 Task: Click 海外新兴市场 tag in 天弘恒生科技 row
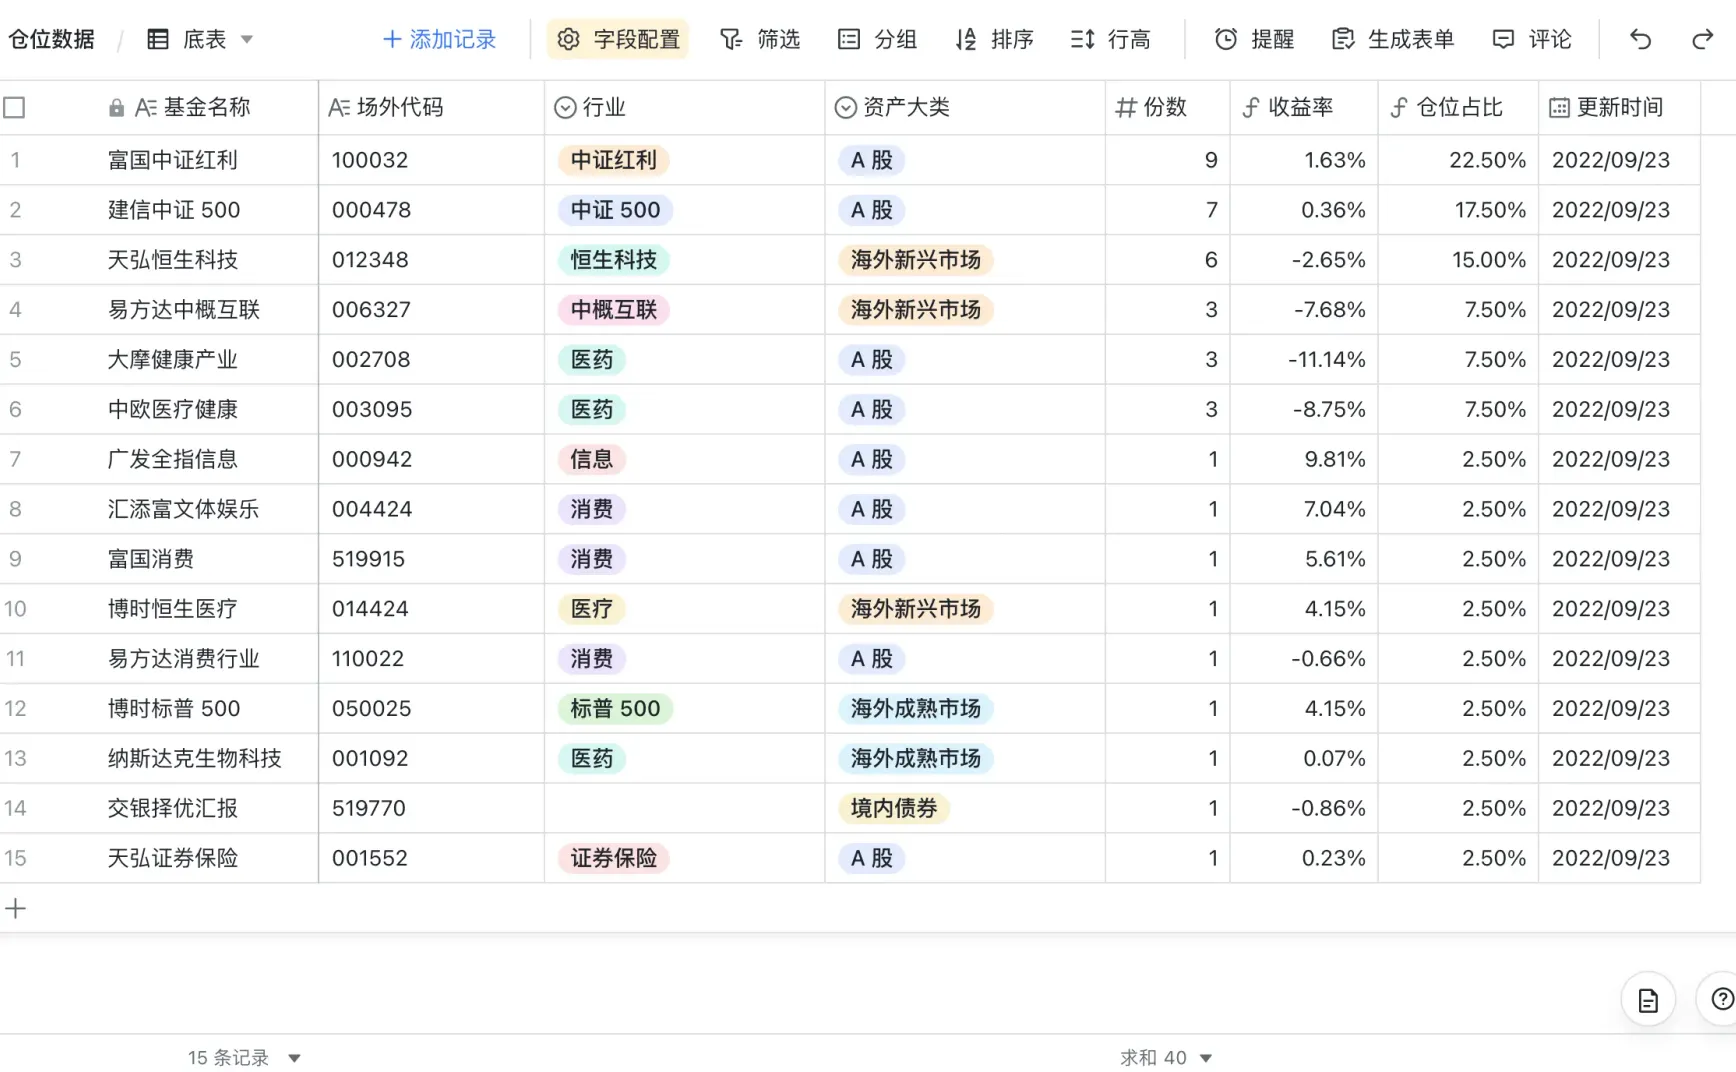point(916,260)
